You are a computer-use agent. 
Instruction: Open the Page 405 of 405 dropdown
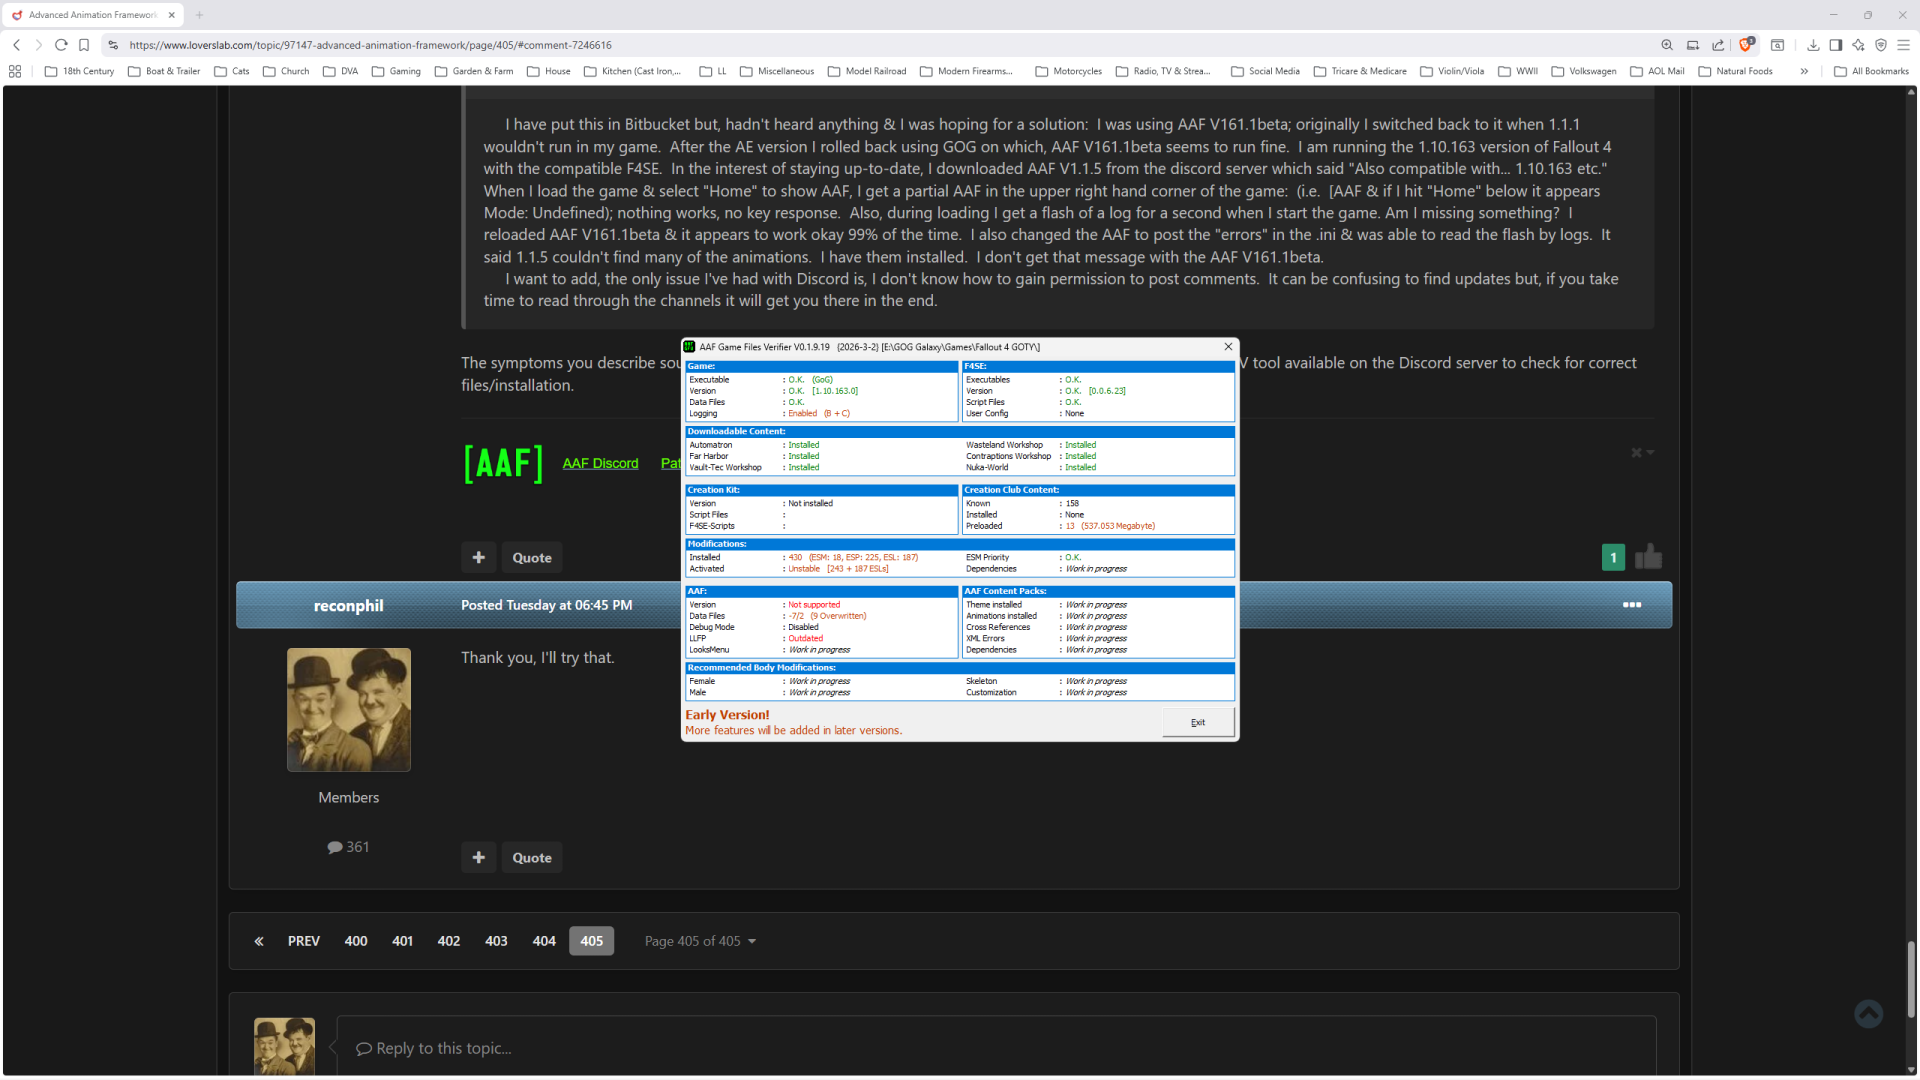pos(700,941)
